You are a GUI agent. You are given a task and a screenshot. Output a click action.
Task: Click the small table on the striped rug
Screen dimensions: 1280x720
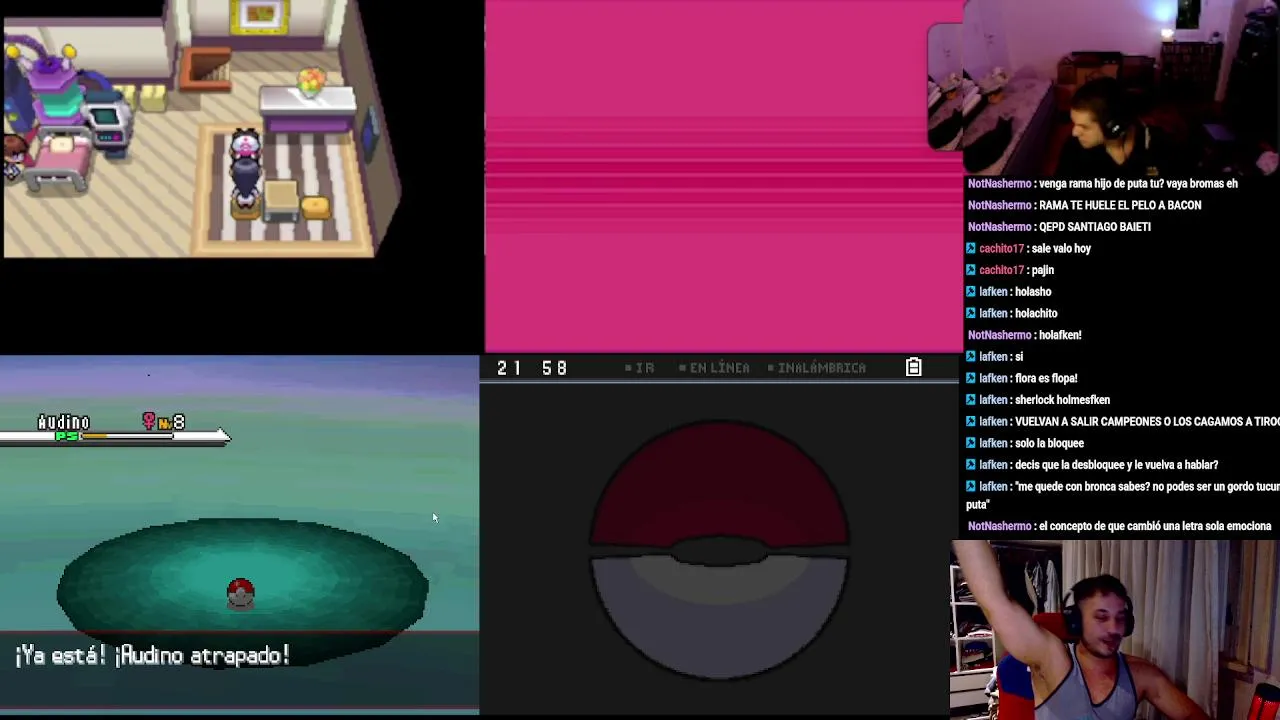pos(281,200)
